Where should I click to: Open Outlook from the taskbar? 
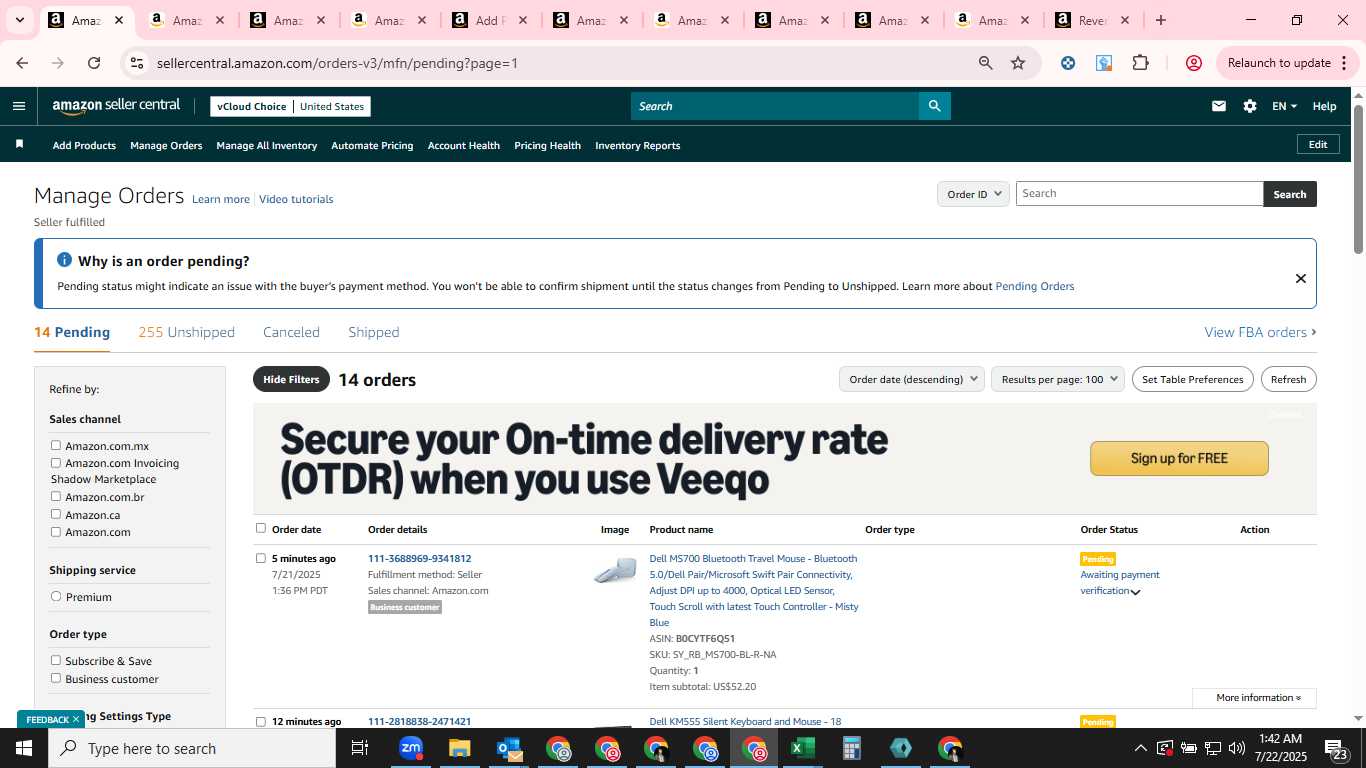pyautogui.click(x=509, y=748)
